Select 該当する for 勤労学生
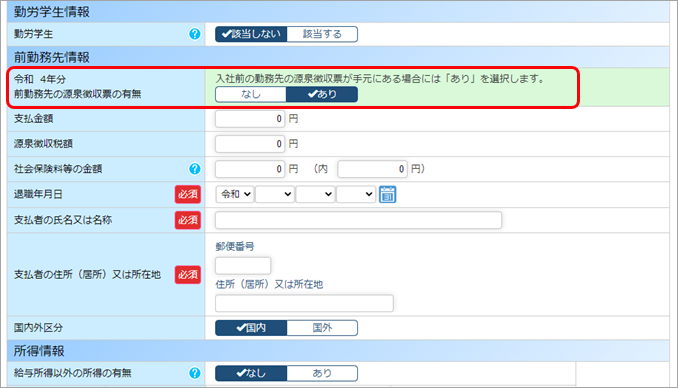The image size is (678, 388). pos(322,34)
